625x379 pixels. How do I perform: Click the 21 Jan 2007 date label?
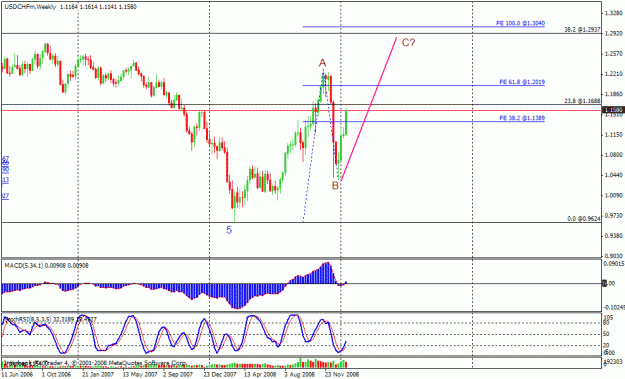click(98, 375)
